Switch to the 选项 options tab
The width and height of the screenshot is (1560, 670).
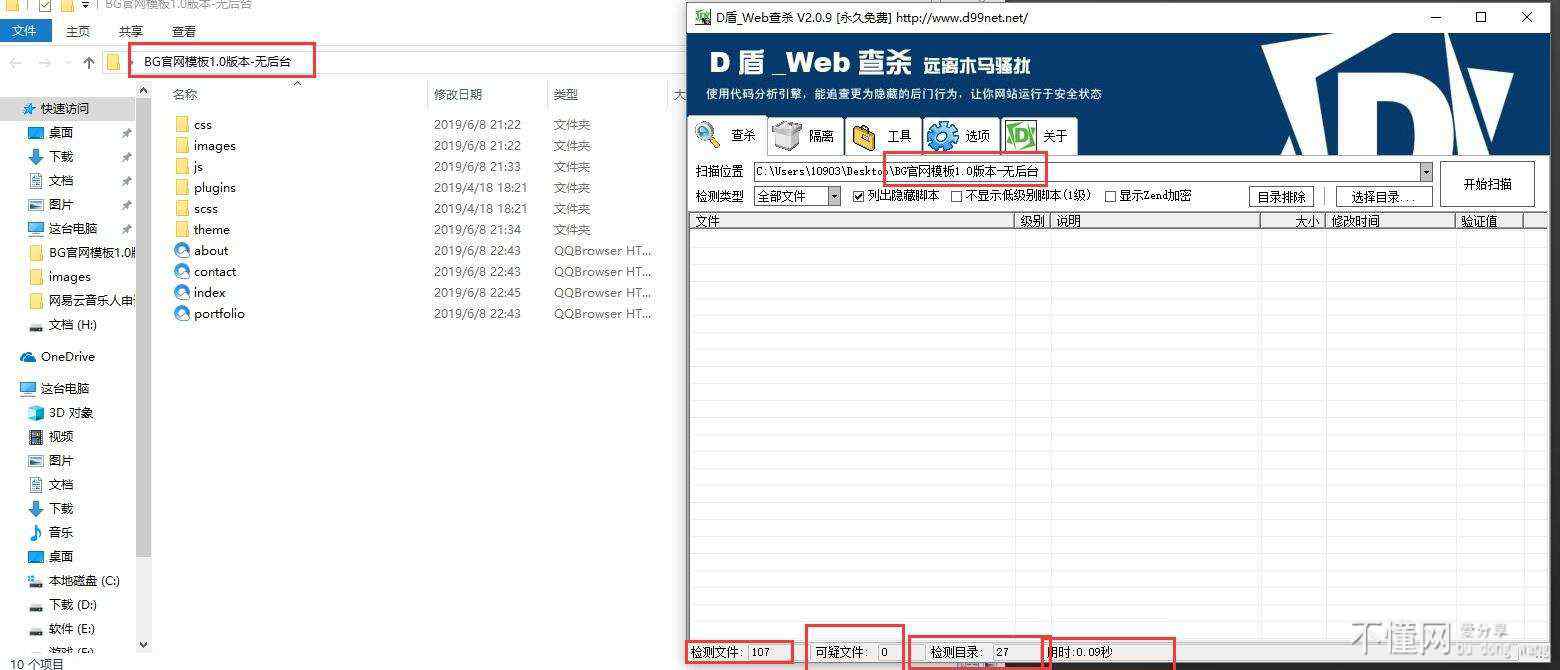click(x=960, y=136)
